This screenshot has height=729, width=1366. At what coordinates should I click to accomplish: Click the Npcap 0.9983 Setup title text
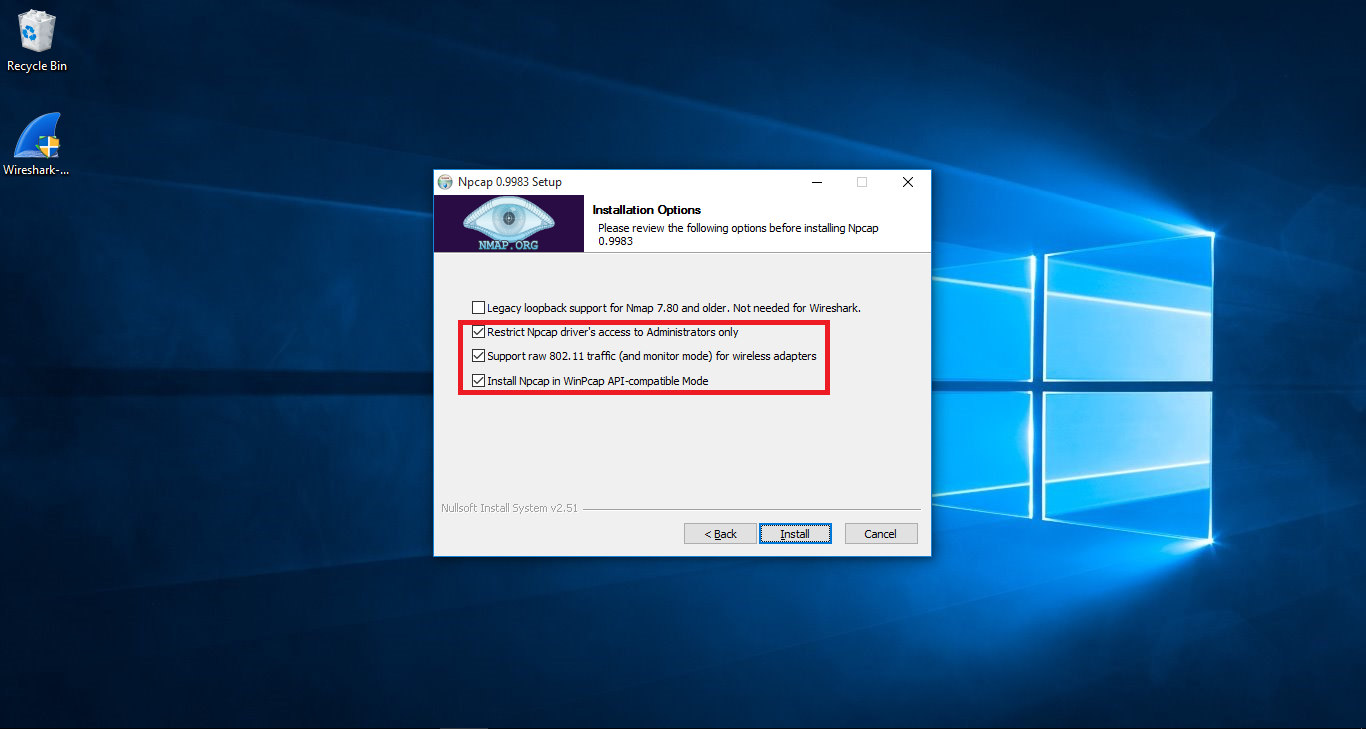[510, 182]
